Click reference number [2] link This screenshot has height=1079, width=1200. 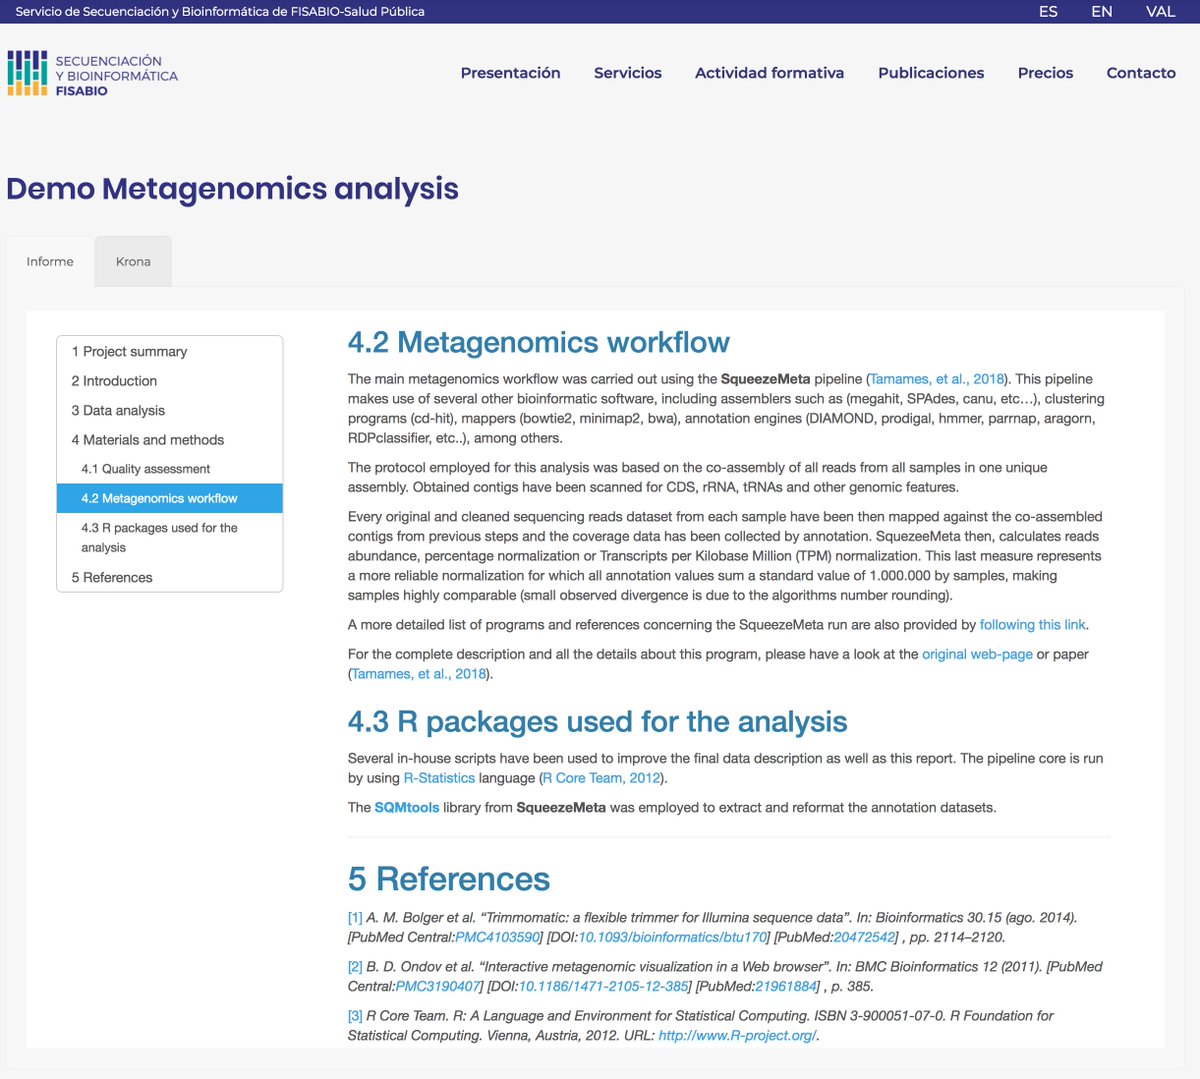pos(355,967)
